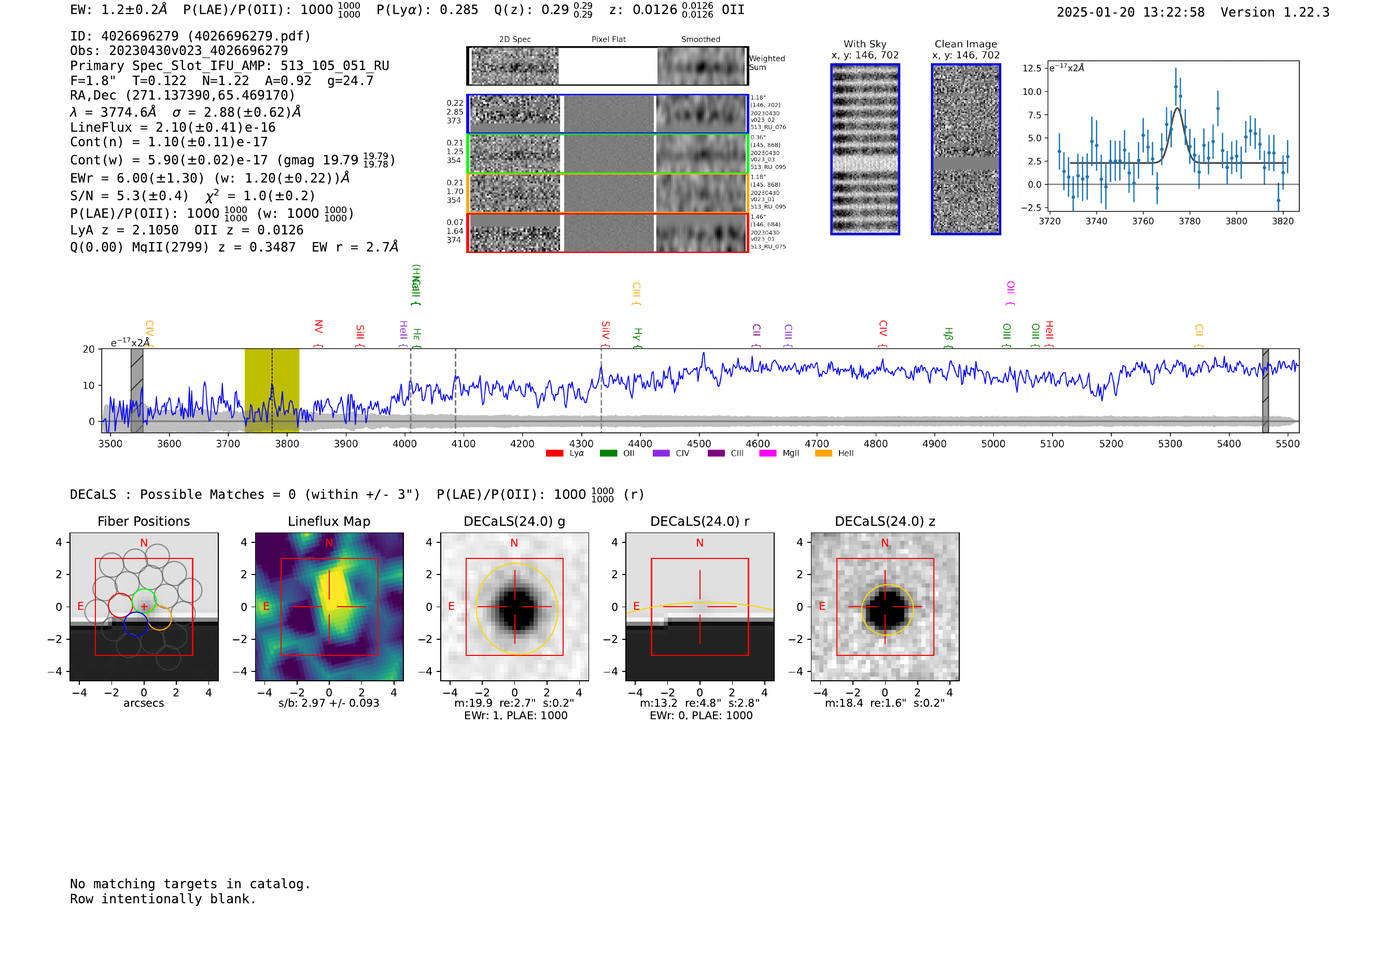Viewport: 1400px width, 953px height.
Task: Select the DECaLS(24.0) r image
Action: click(x=700, y=607)
